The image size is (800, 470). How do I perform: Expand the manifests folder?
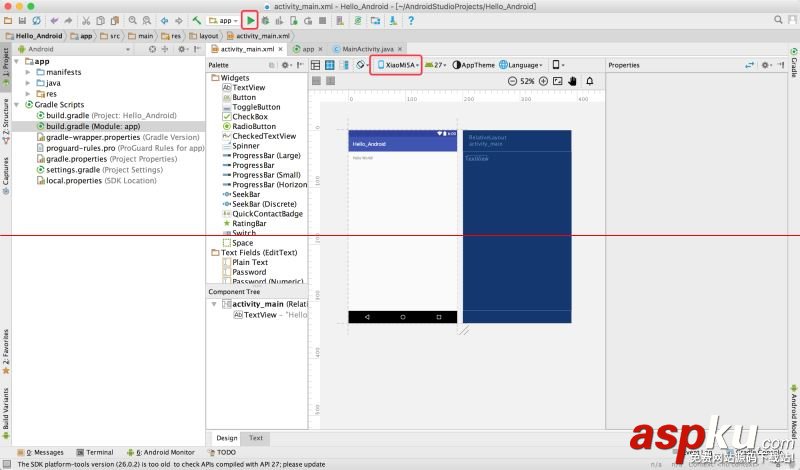28,72
